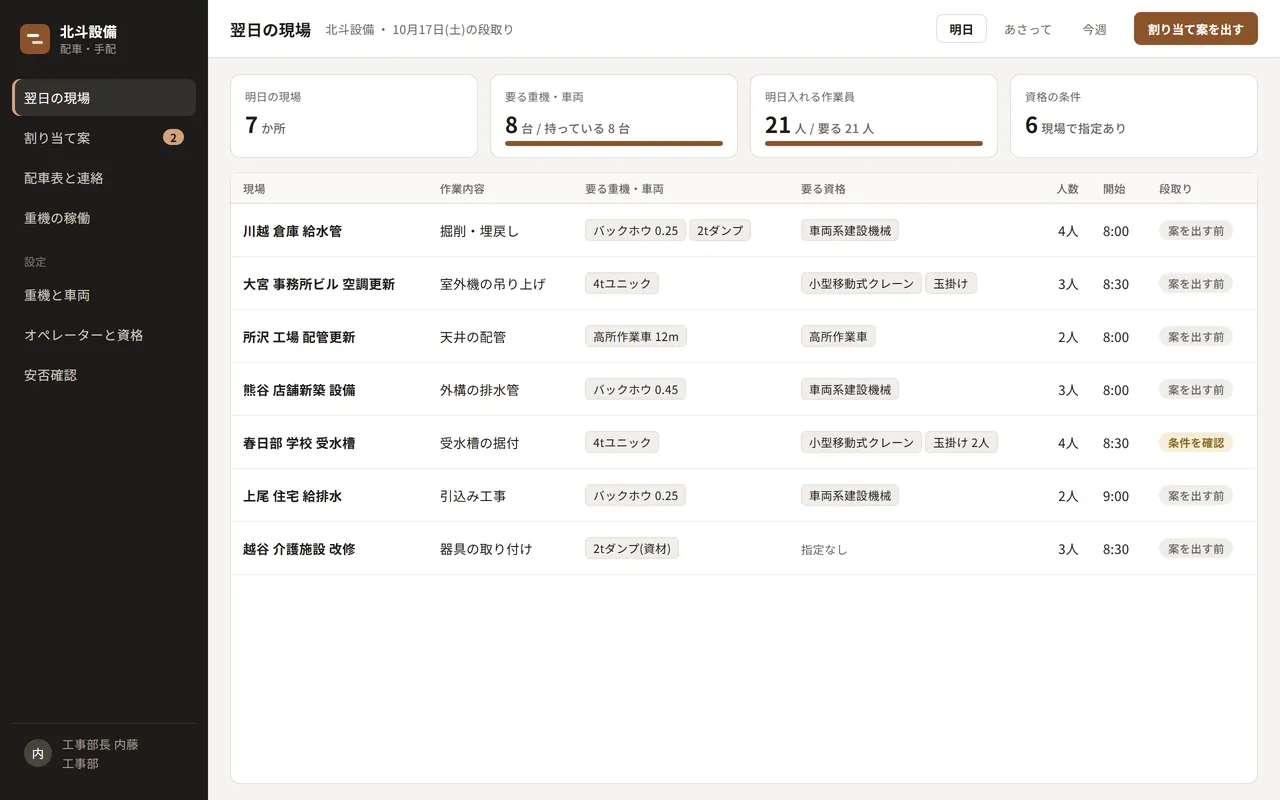Switch to the あさって tab

click(x=1028, y=29)
